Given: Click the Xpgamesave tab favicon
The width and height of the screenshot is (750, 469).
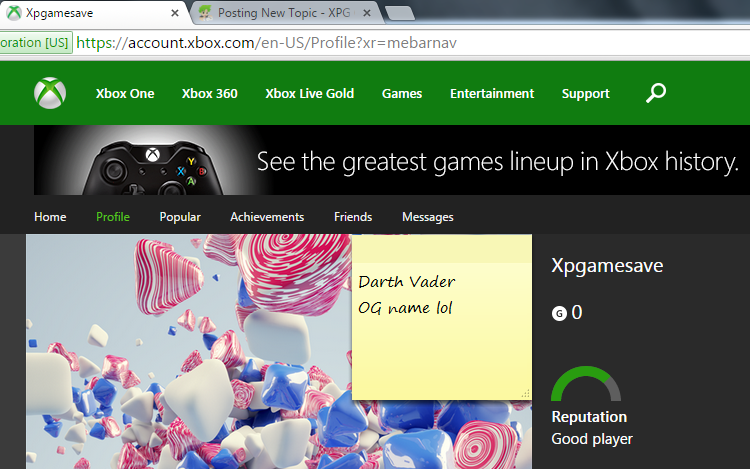Looking at the screenshot, I should coord(14,13).
